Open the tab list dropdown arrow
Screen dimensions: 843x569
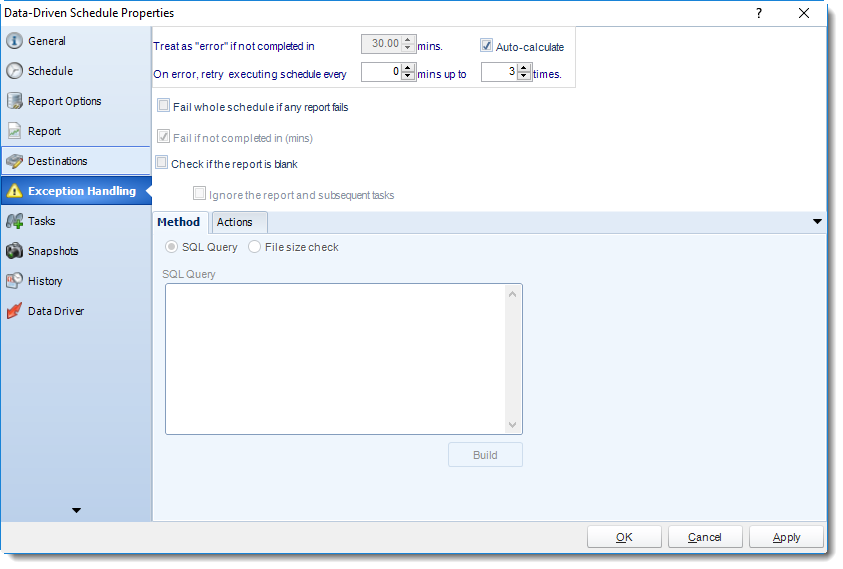click(x=817, y=222)
